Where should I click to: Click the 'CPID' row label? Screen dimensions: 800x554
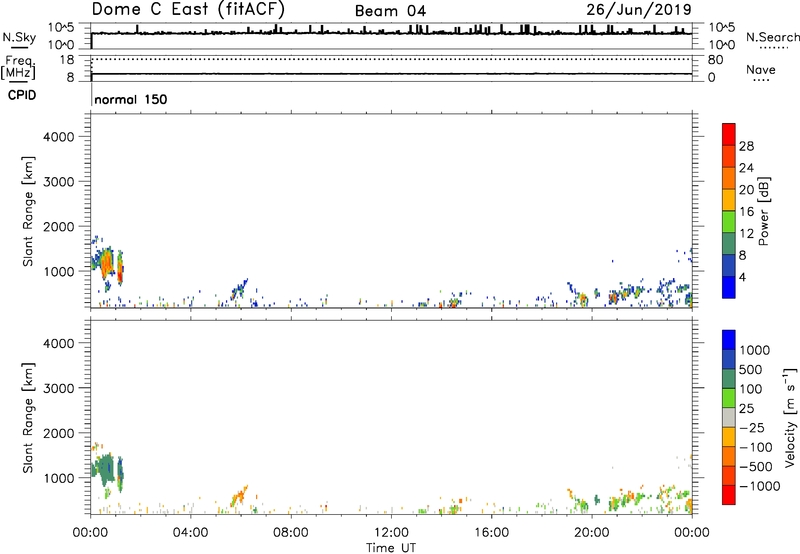coord(22,95)
